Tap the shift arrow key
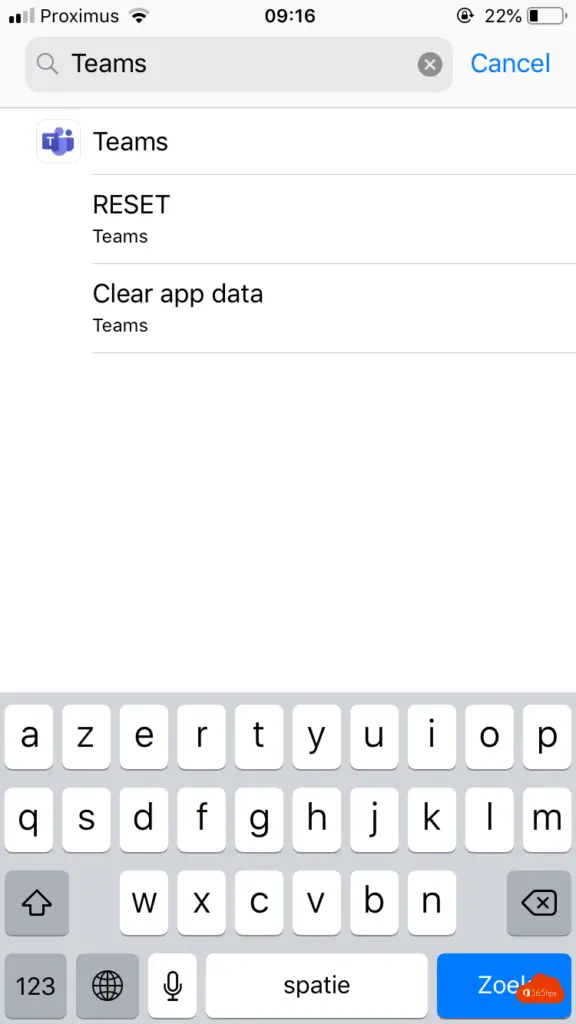 (37, 903)
